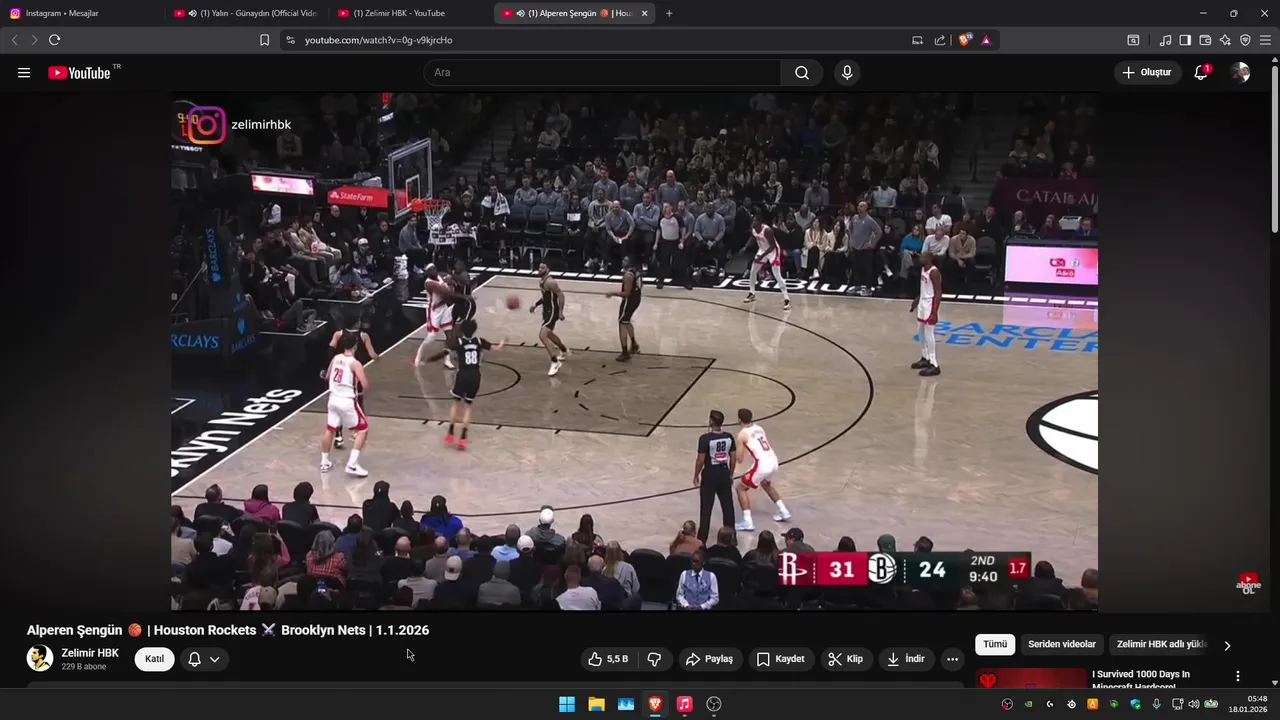Open the browser main menu

[x=1265, y=40]
